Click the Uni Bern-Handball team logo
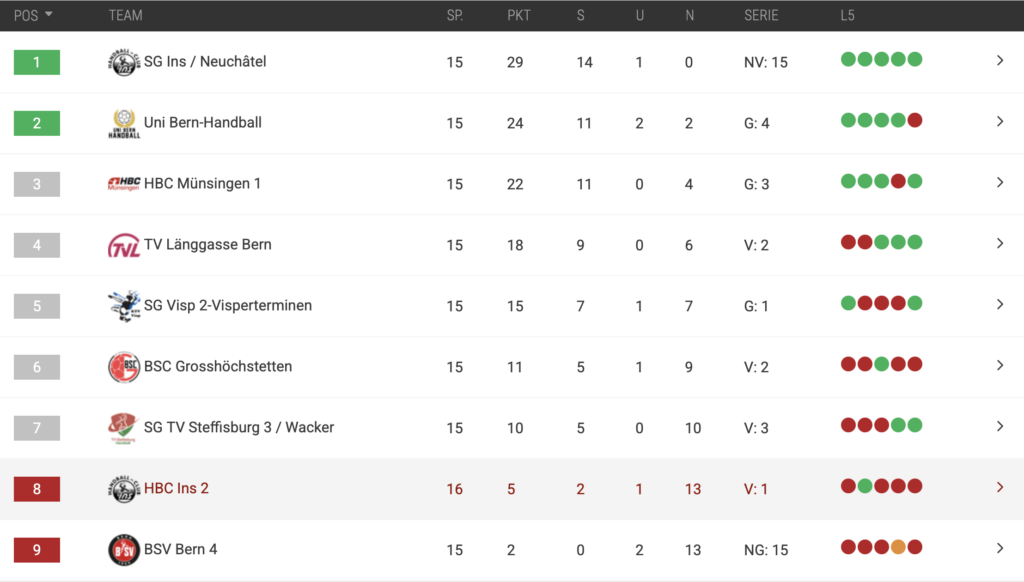Viewport: 1024px width, 582px height. point(124,123)
